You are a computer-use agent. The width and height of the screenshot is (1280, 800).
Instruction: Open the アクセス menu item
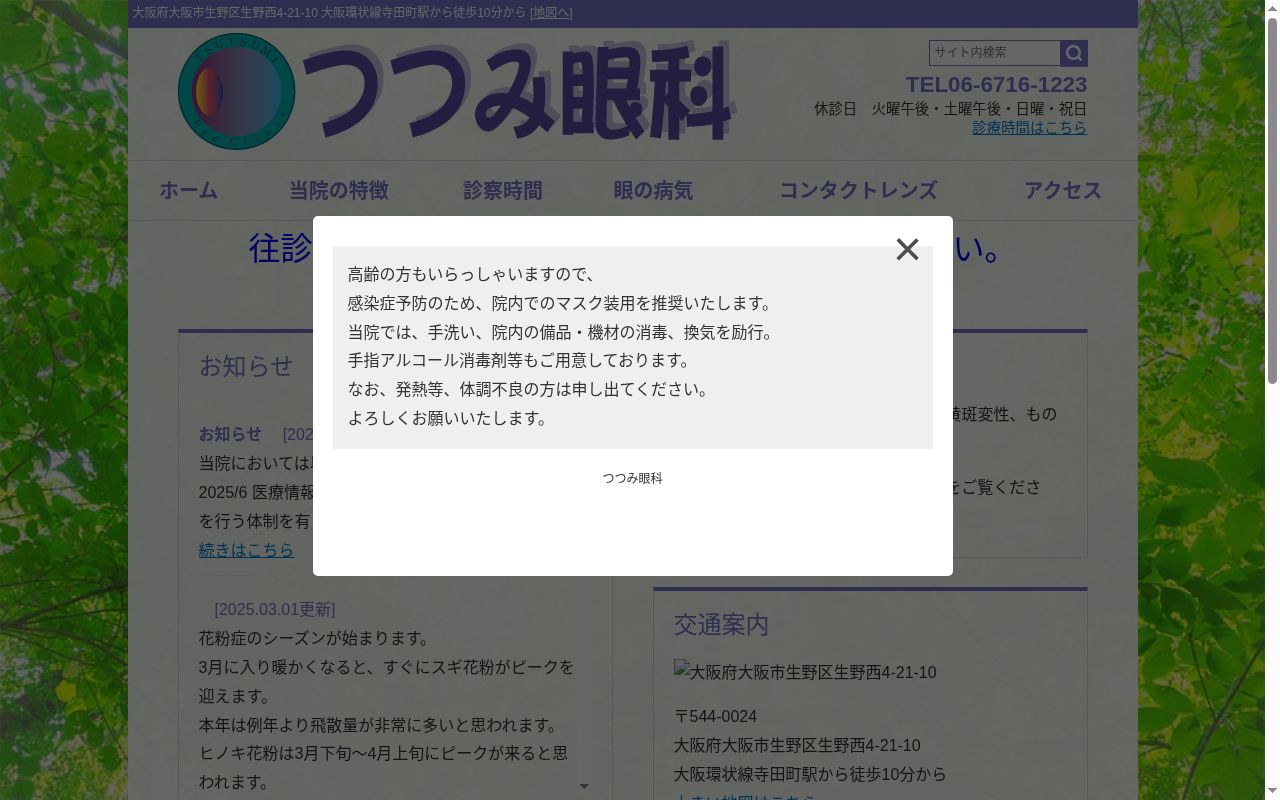(1063, 191)
